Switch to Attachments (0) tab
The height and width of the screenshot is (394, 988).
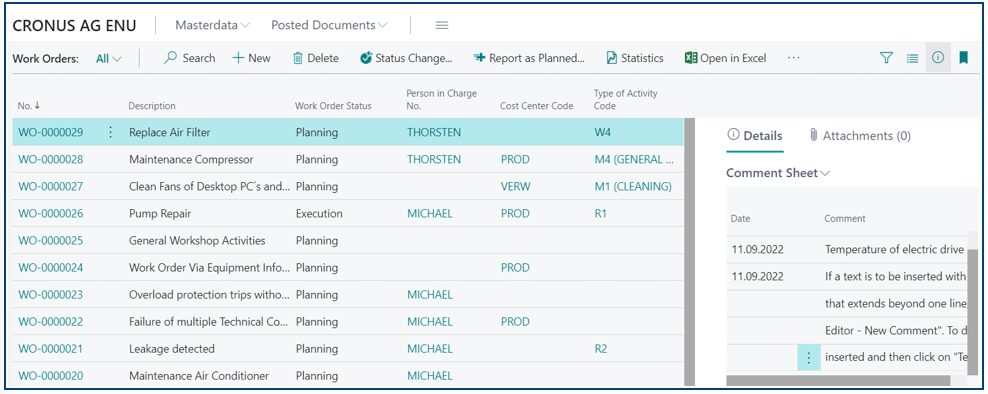(860, 136)
